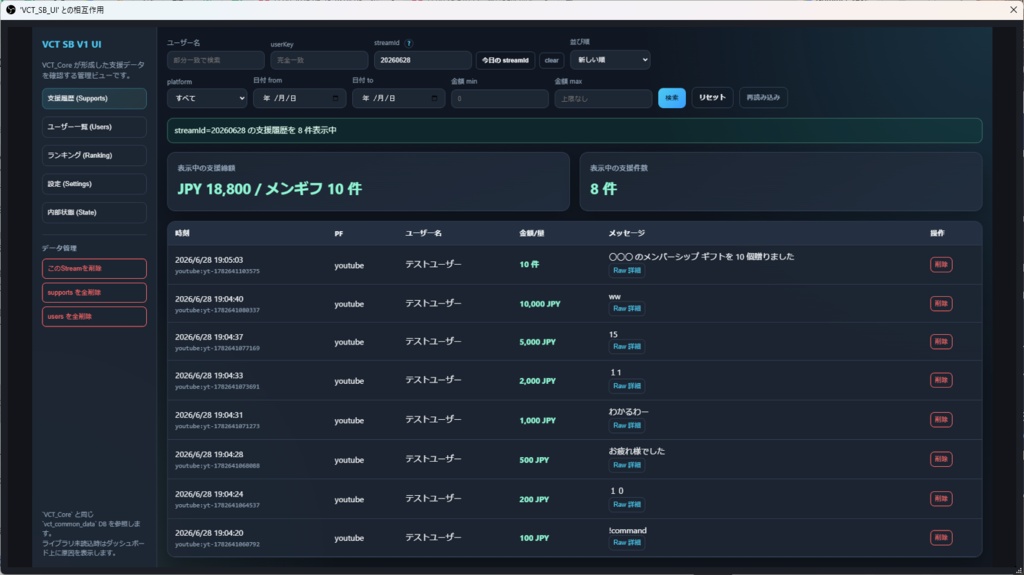Open ランキング (Ranking) view

click(94, 156)
